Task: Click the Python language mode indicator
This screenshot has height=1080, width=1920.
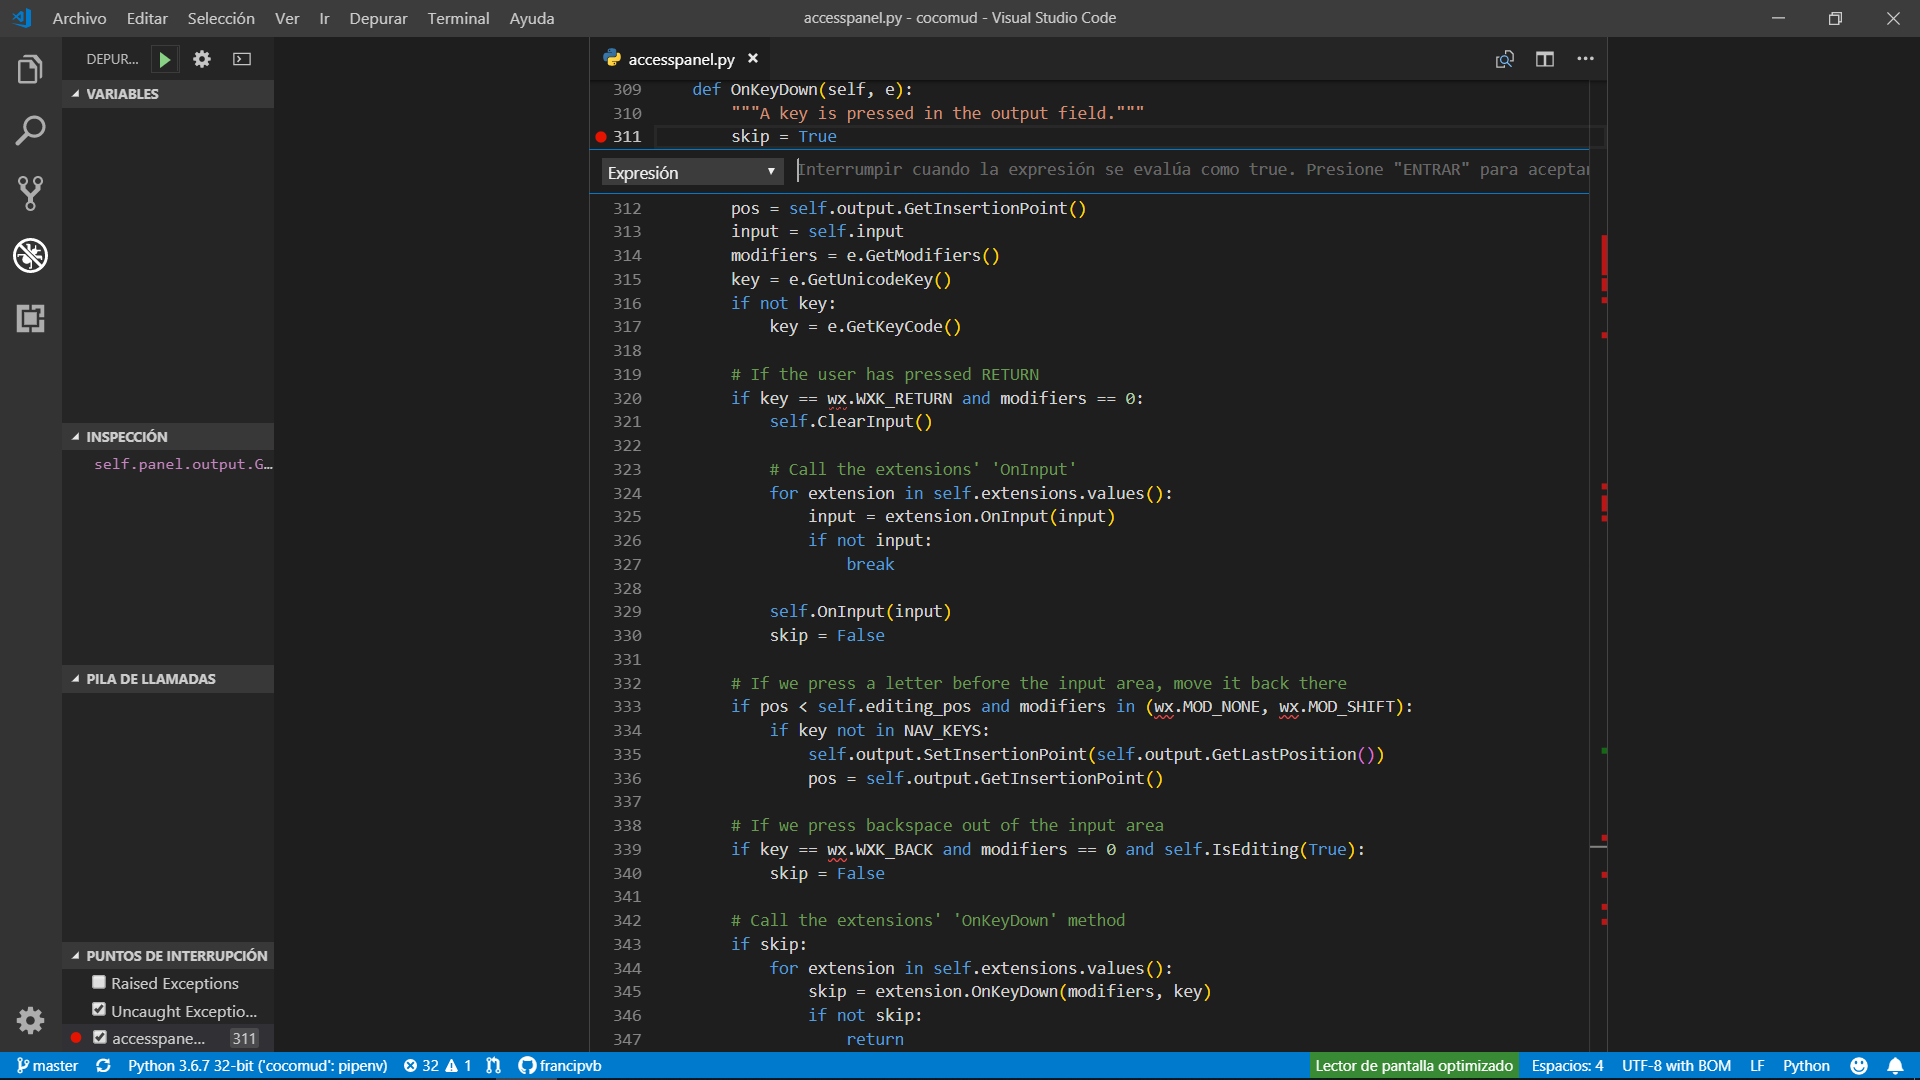Action: coord(1806,1066)
